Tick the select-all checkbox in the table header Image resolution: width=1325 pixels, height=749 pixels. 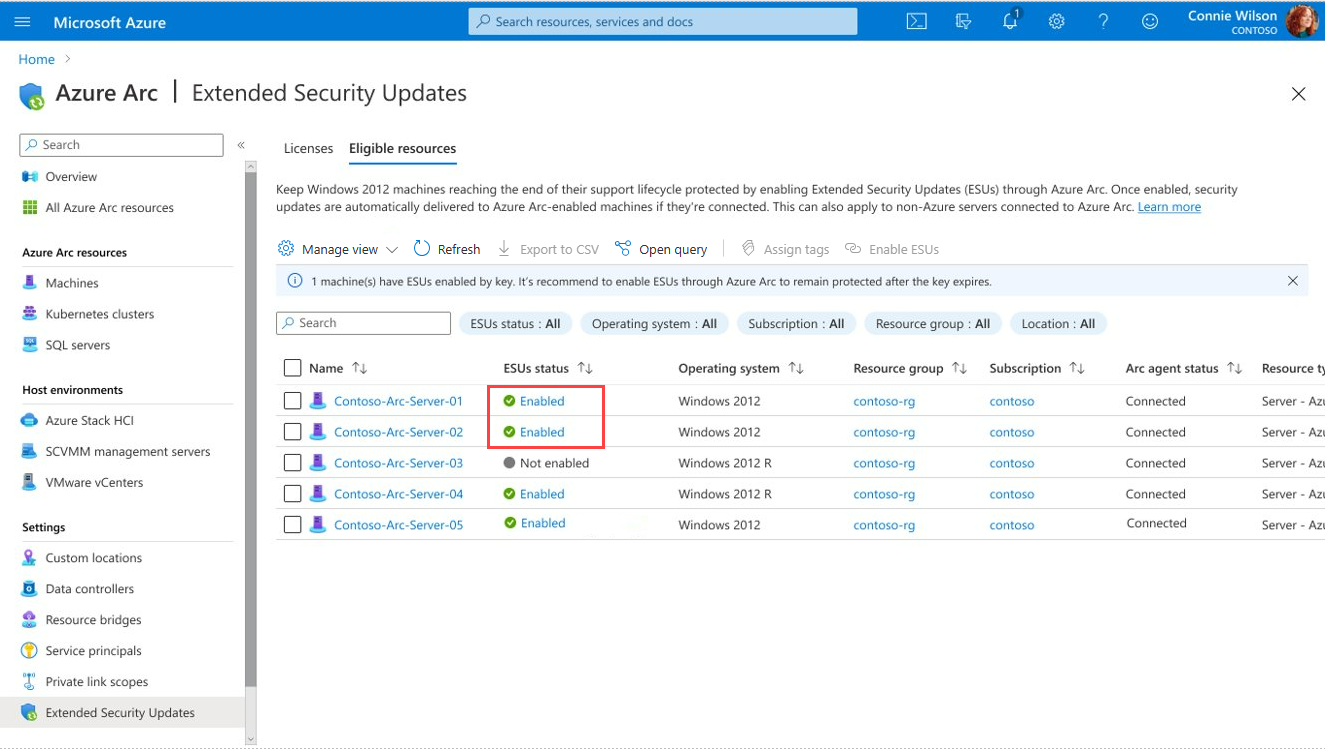(x=292, y=368)
